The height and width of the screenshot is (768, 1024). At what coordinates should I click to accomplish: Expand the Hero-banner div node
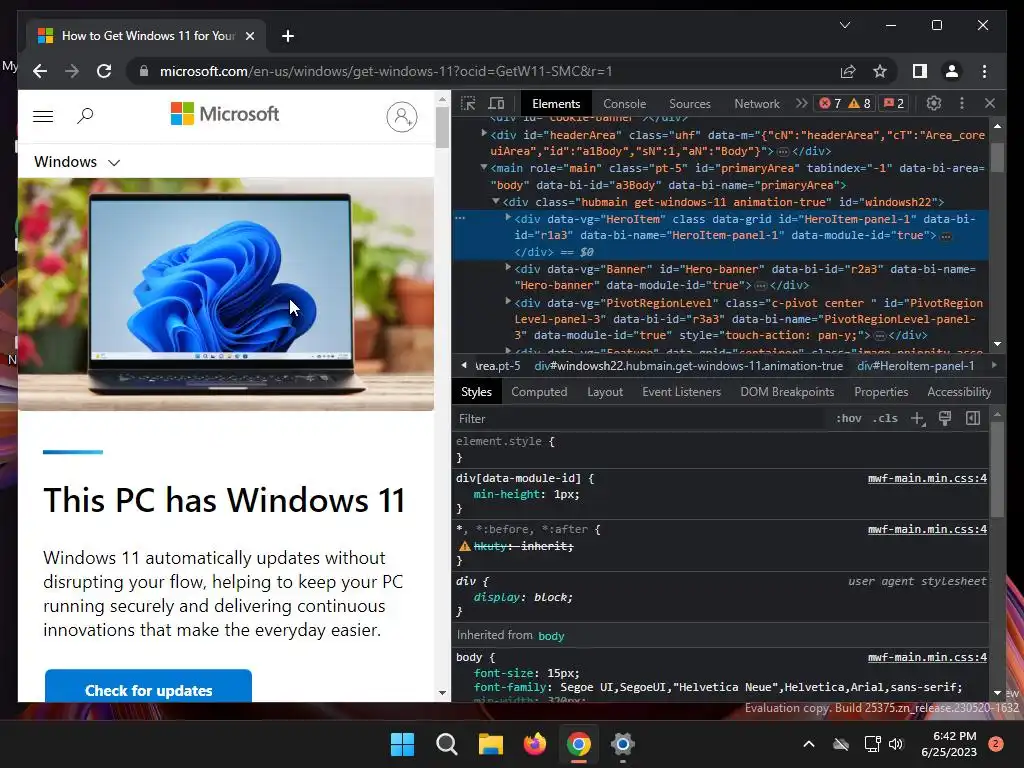508,267
